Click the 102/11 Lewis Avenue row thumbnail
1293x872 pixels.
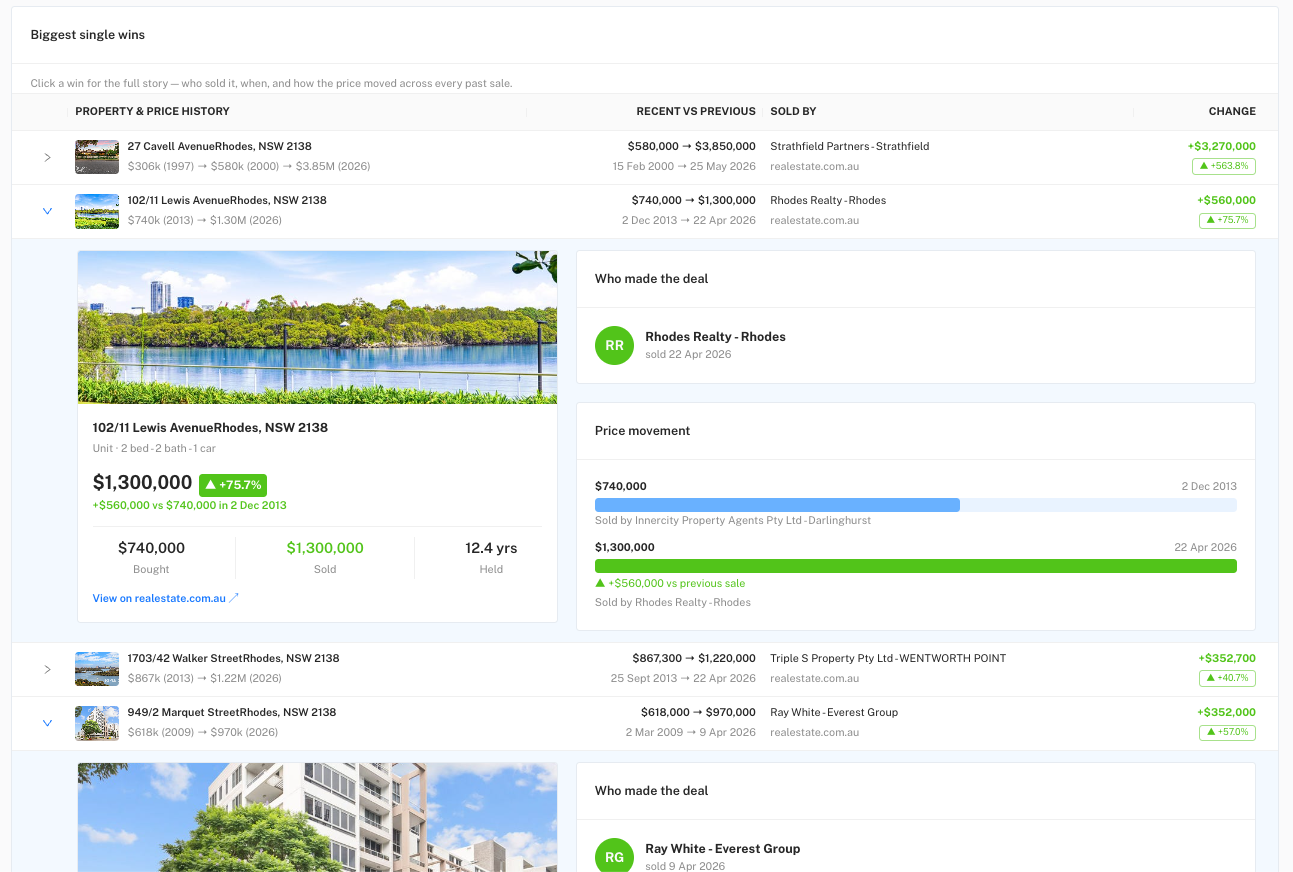[x=97, y=211]
